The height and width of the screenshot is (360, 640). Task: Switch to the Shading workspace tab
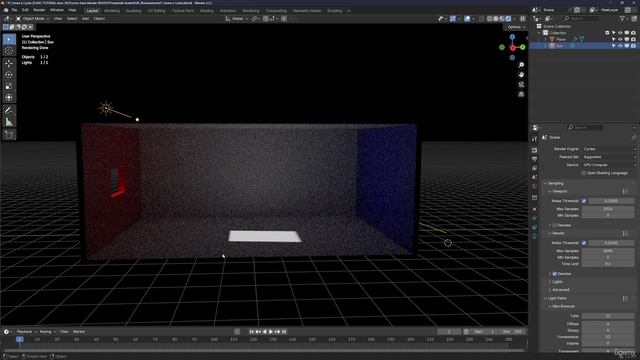[x=207, y=11]
